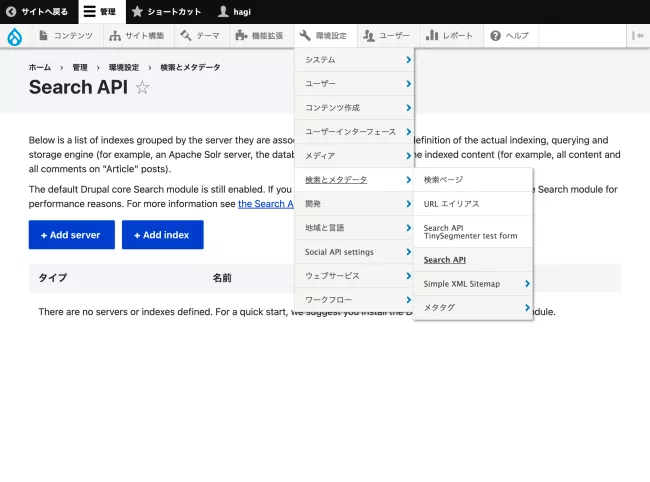The height and width of the screenshot is (482, 650).
Task: Open Social API settings menu entry
Action: (x=354, y=252)
